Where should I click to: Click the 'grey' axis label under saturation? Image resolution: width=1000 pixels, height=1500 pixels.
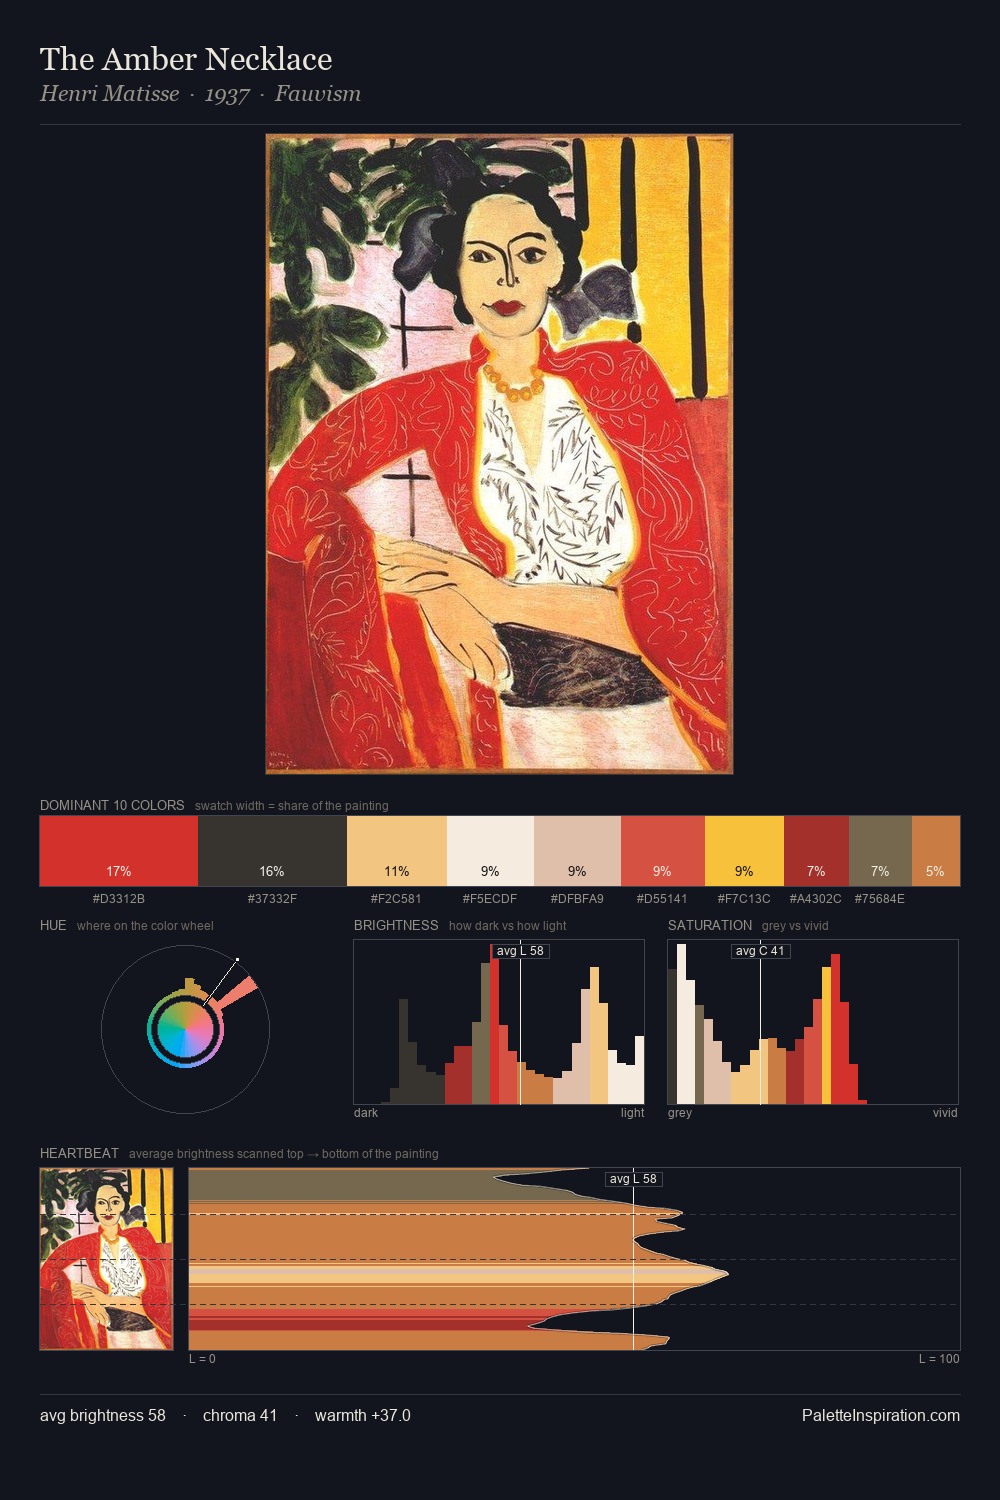680,1112
